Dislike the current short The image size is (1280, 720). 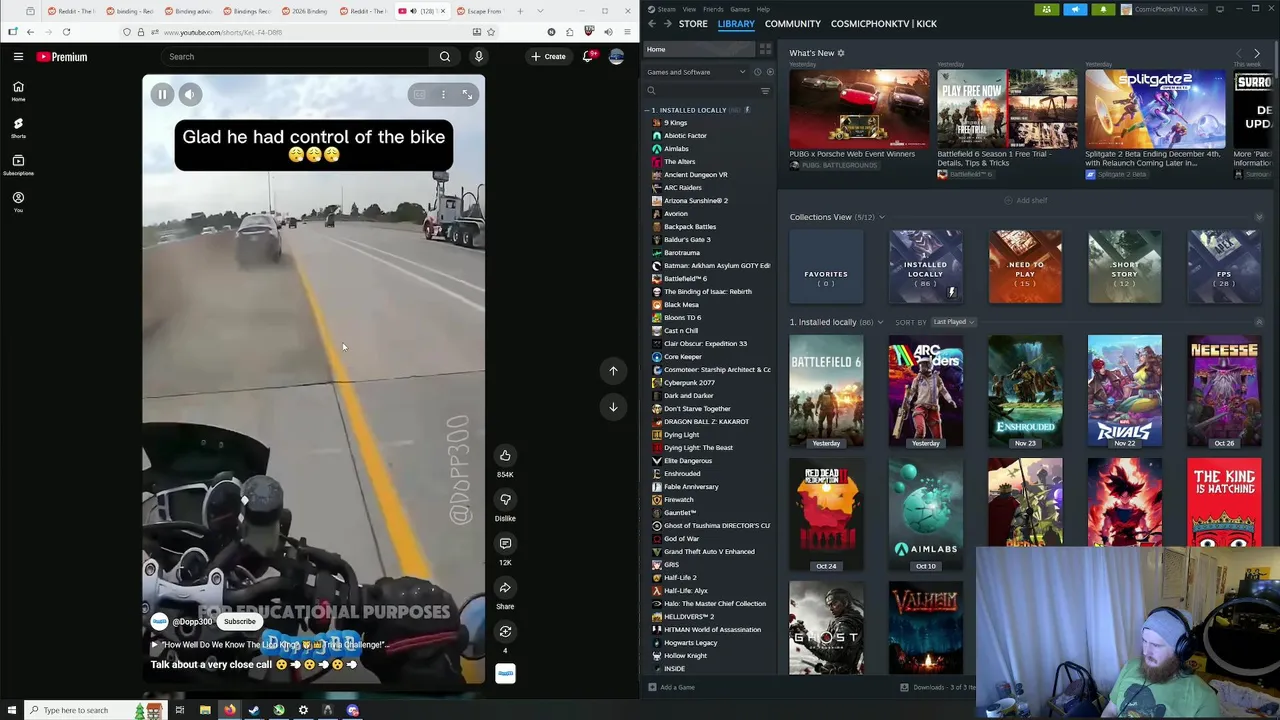coord(505,499)
